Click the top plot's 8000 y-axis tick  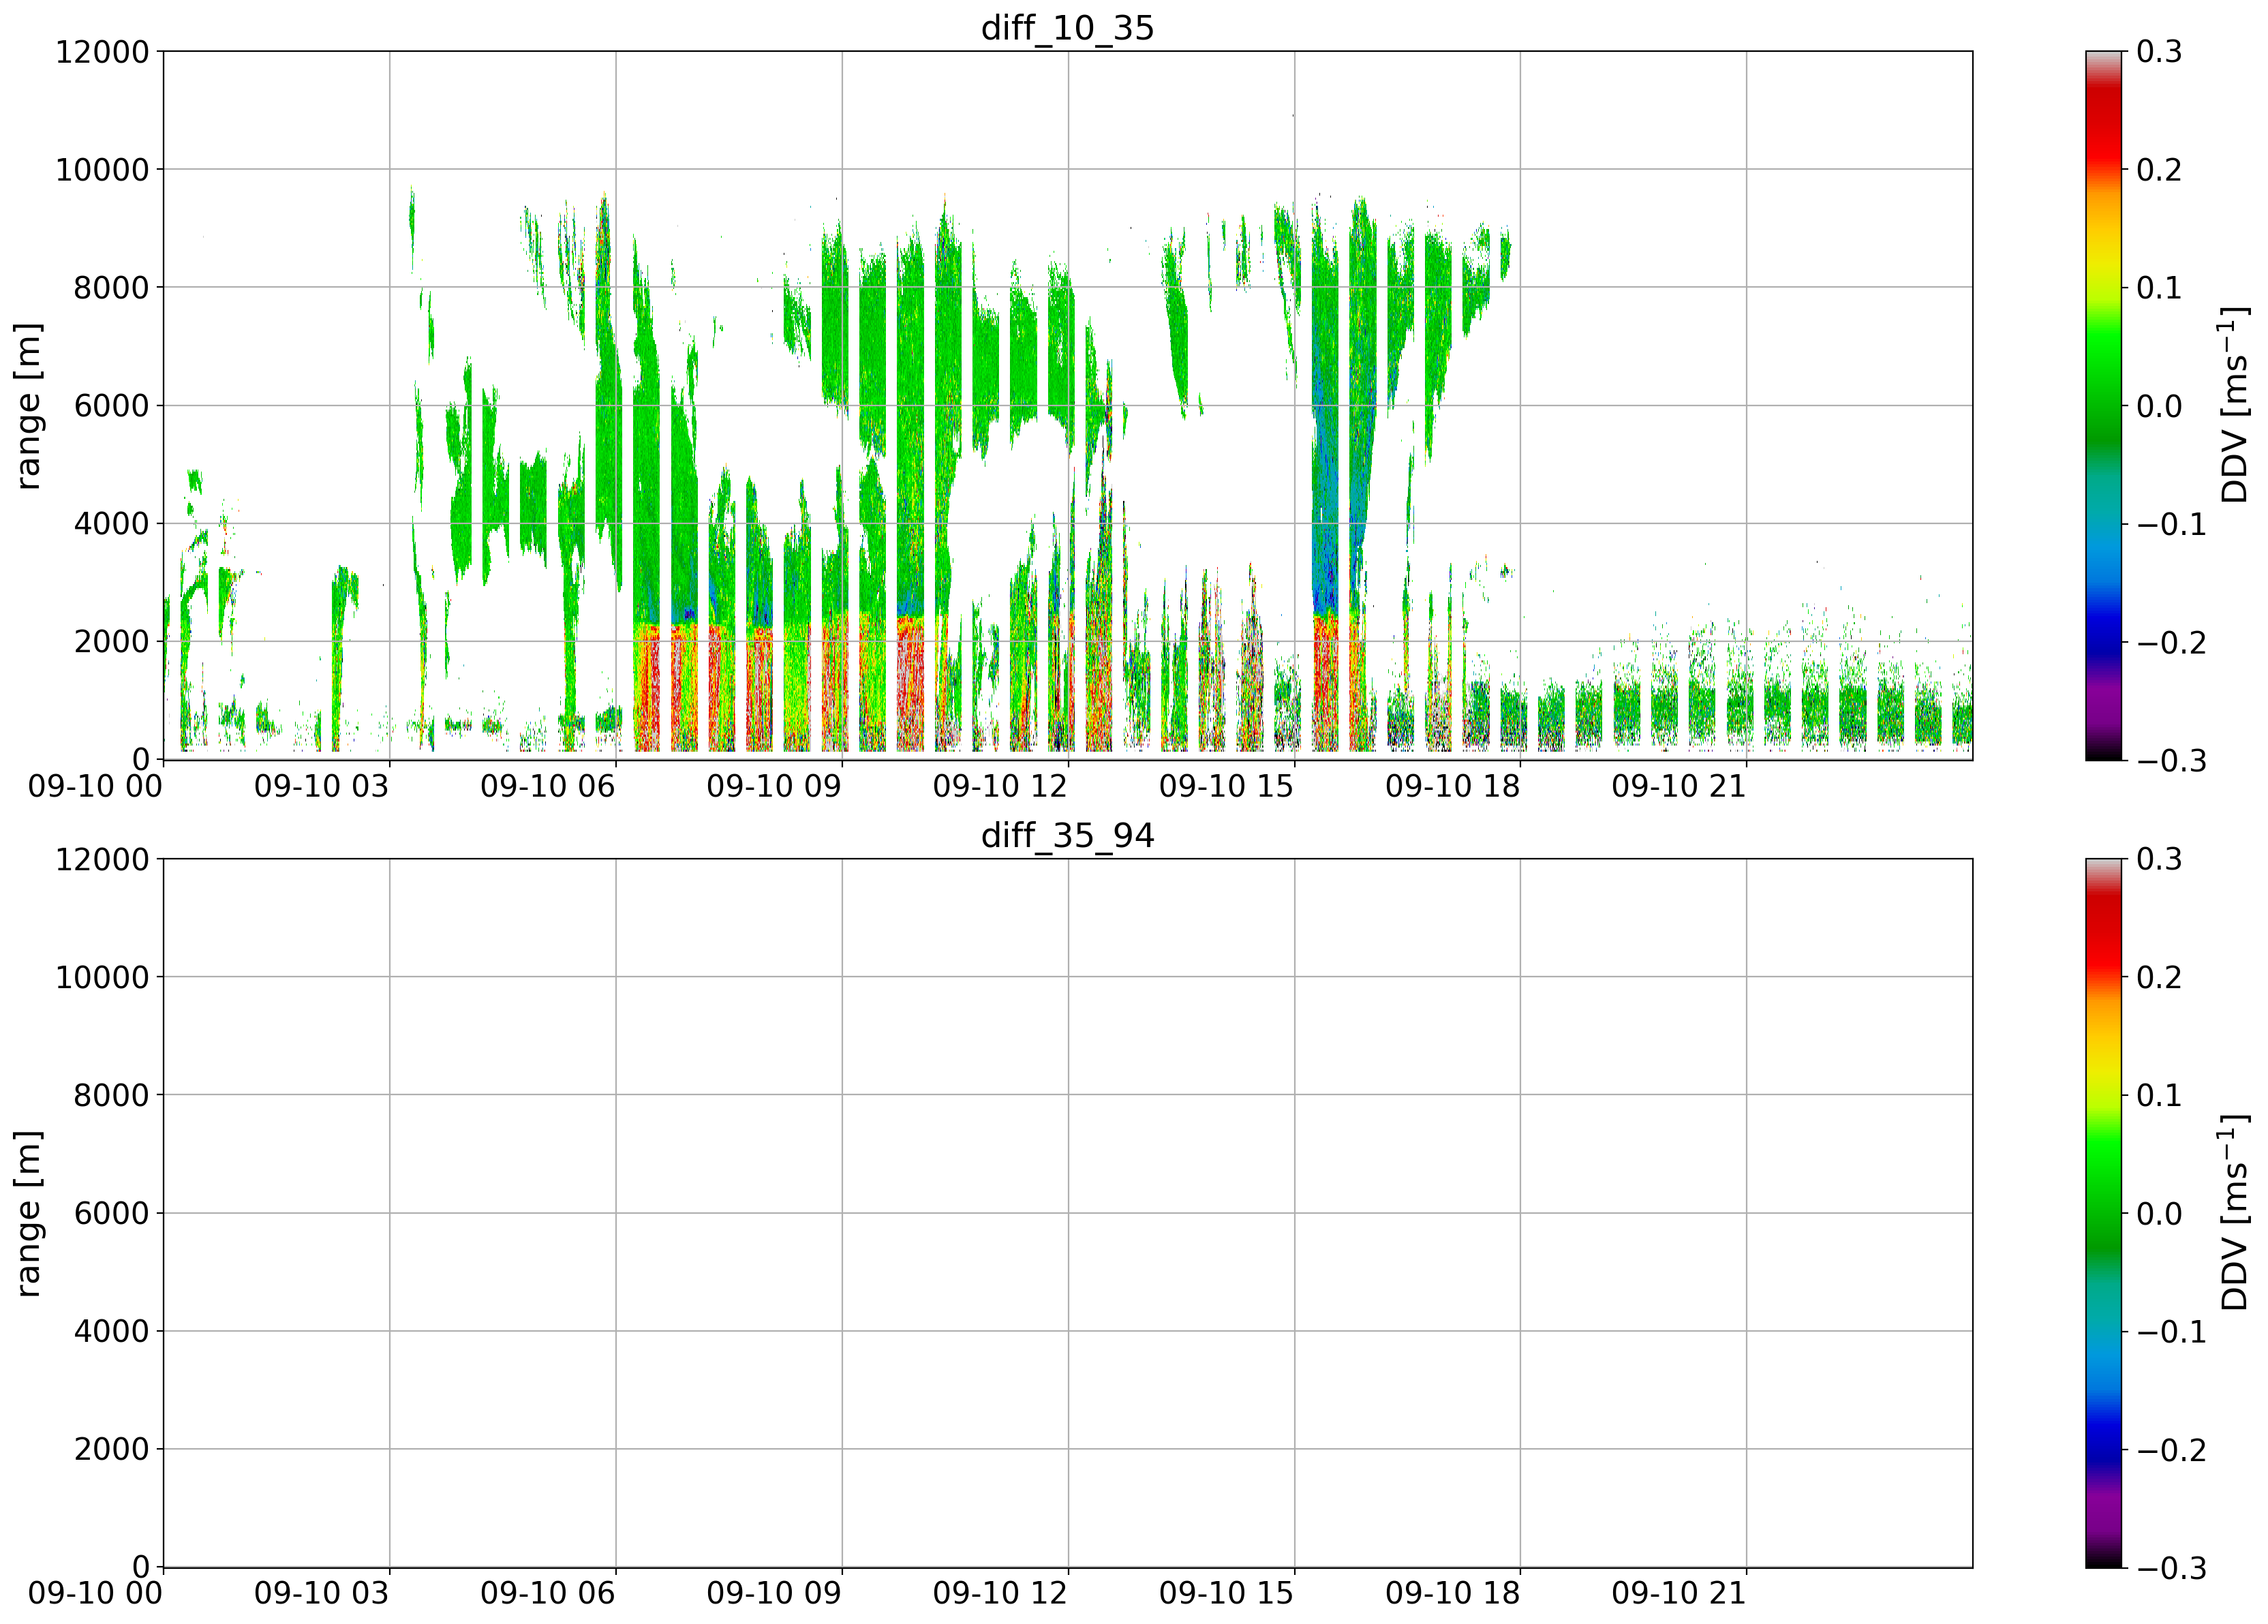click(x=112, y=288)
